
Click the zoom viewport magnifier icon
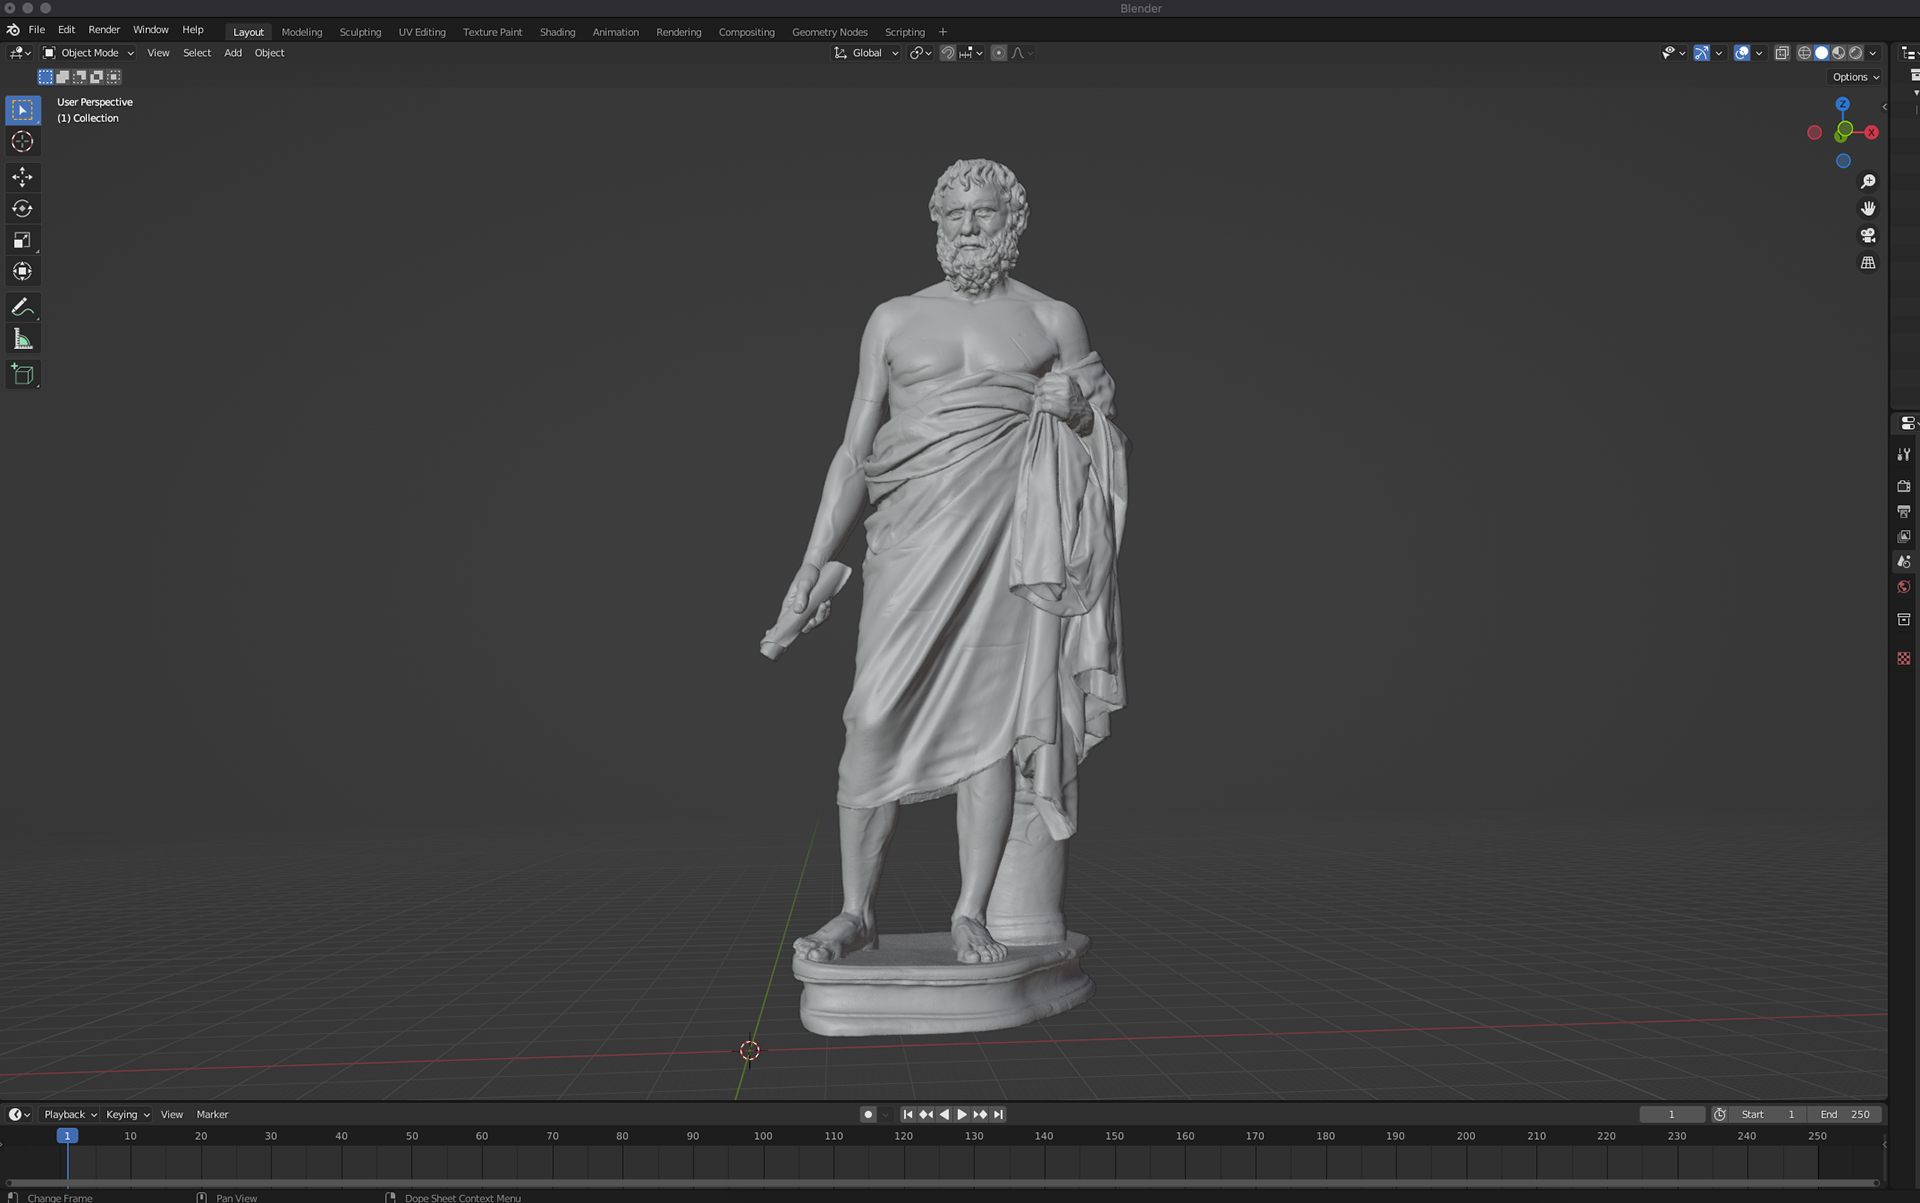click(1868, 181)
